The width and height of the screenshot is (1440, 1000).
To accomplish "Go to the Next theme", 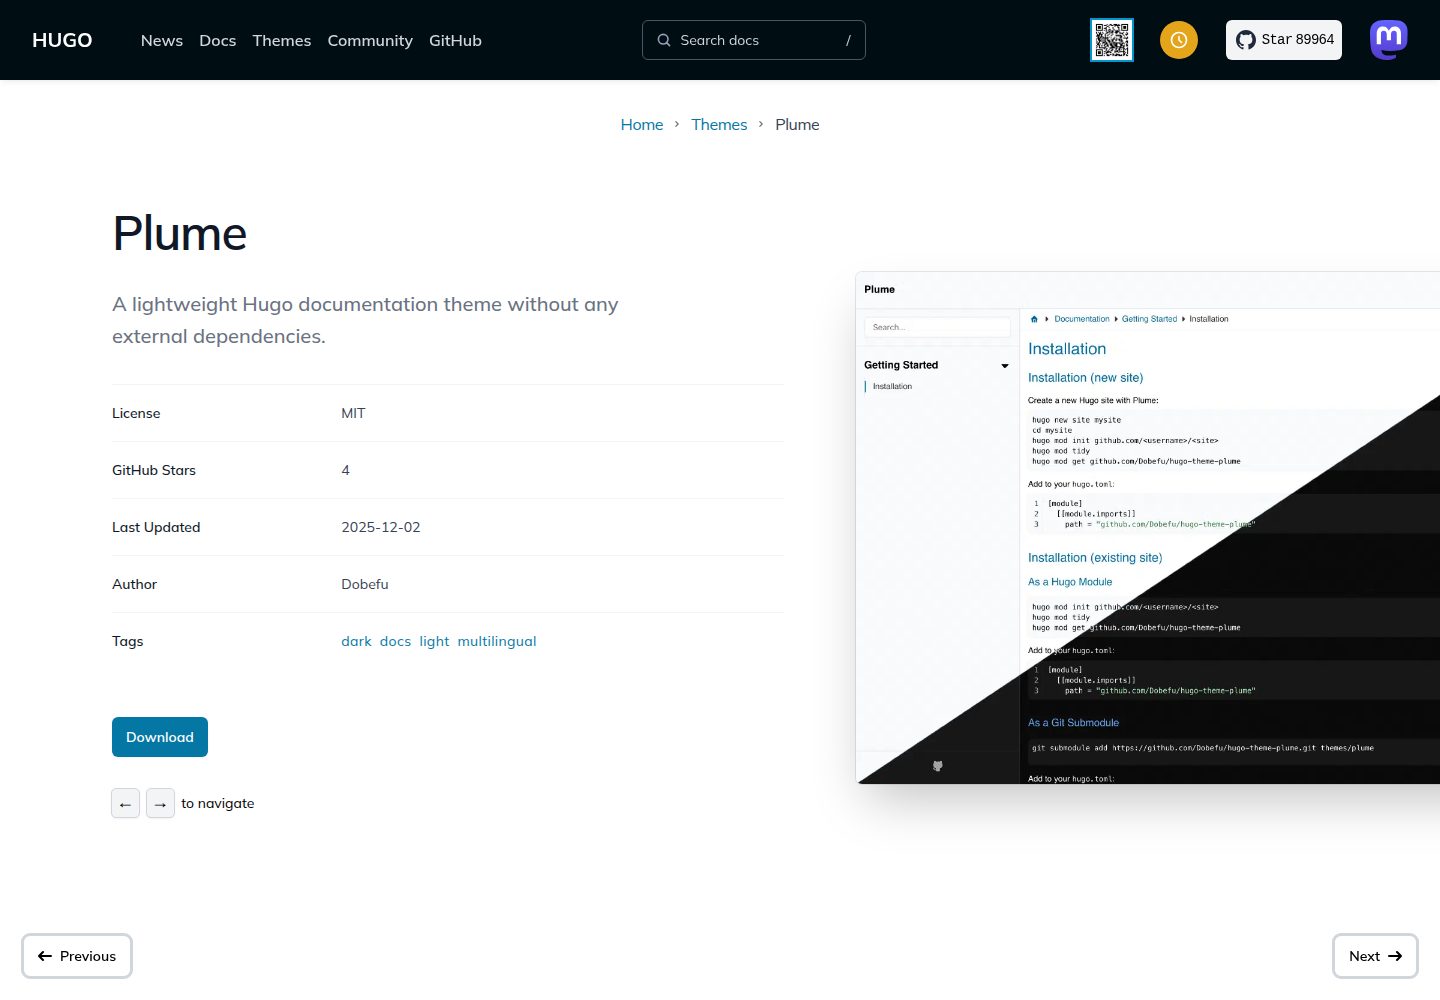I will pos(1375,956).
